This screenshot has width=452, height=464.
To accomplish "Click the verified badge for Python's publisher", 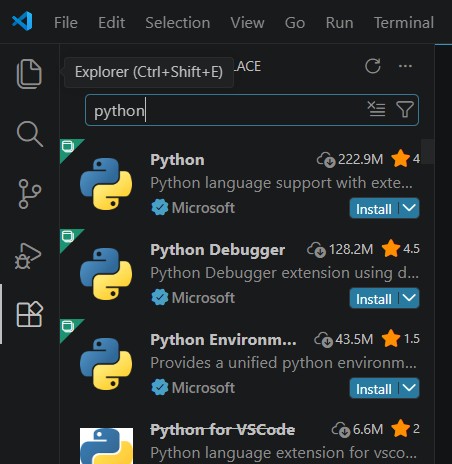I will pyautogui.click(x=160, y=208).
